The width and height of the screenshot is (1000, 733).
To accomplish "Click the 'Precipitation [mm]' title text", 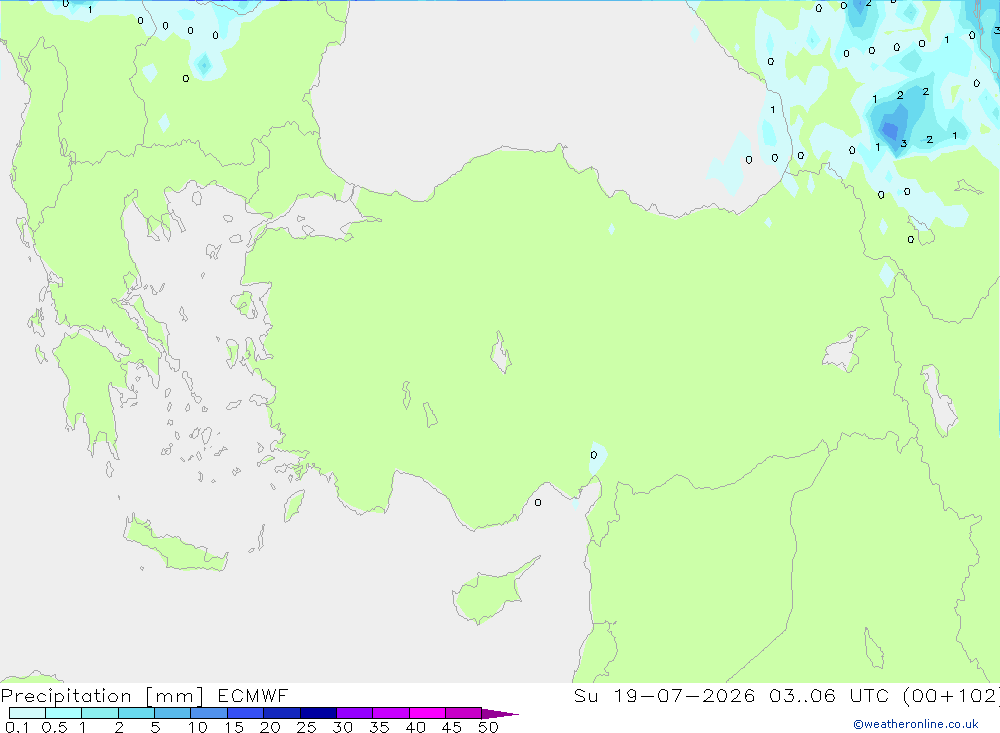I will (102, 696).
